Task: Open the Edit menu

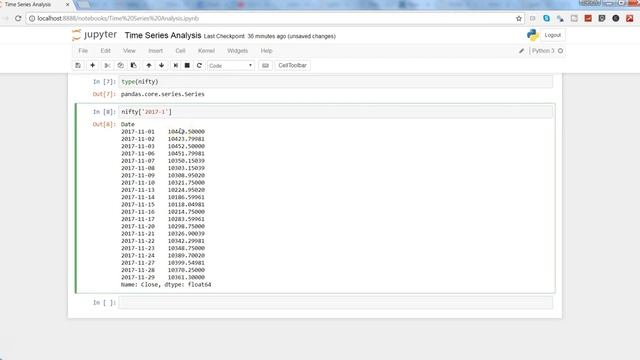Action: pos(105,51)
